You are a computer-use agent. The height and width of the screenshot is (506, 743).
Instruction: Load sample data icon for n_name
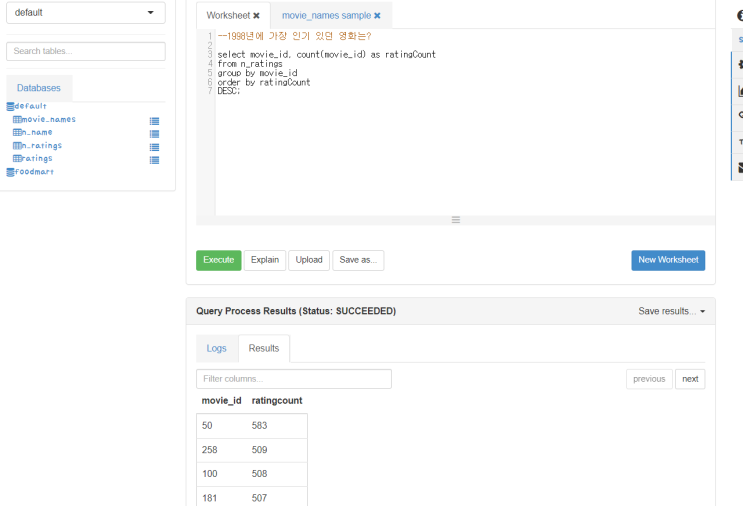pos(154,134)
